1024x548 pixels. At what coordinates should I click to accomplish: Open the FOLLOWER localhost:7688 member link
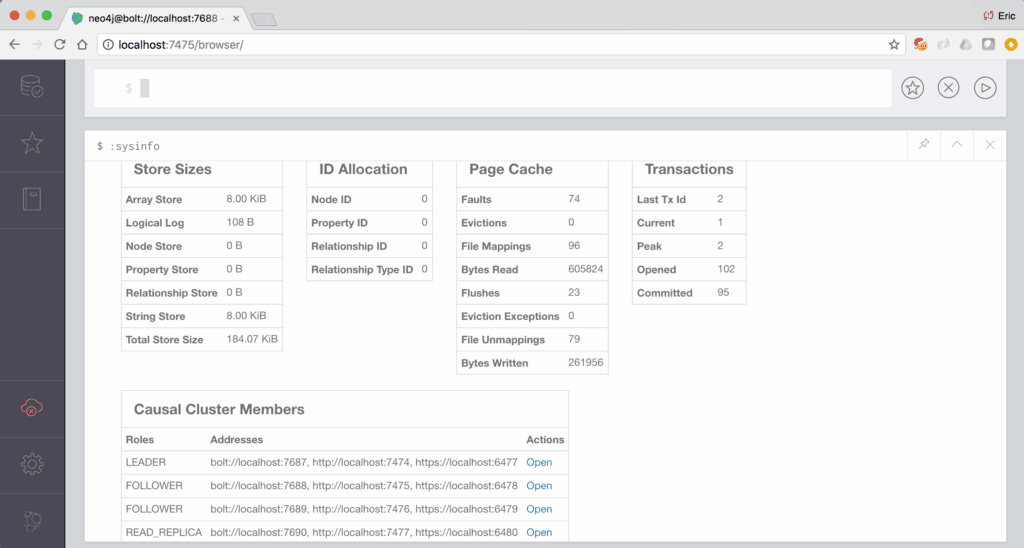tap(539, 486)
